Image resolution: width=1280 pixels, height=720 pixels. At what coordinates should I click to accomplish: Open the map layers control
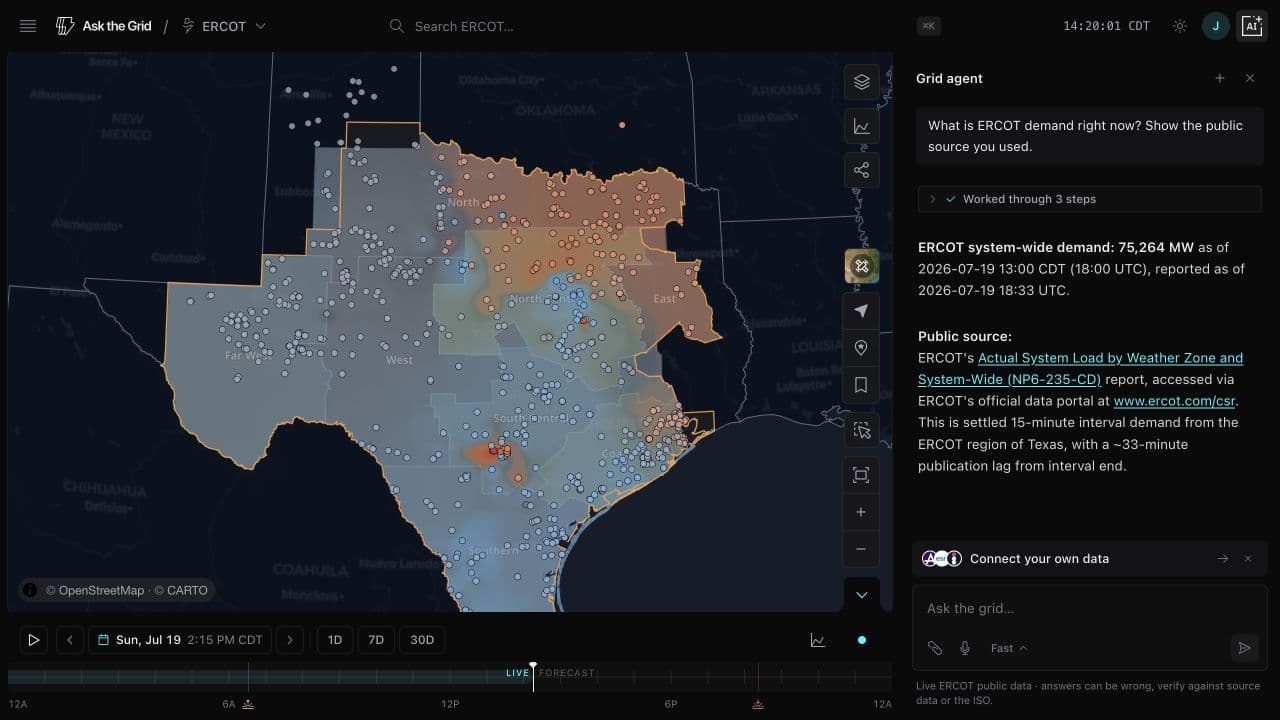pos(861,82)
